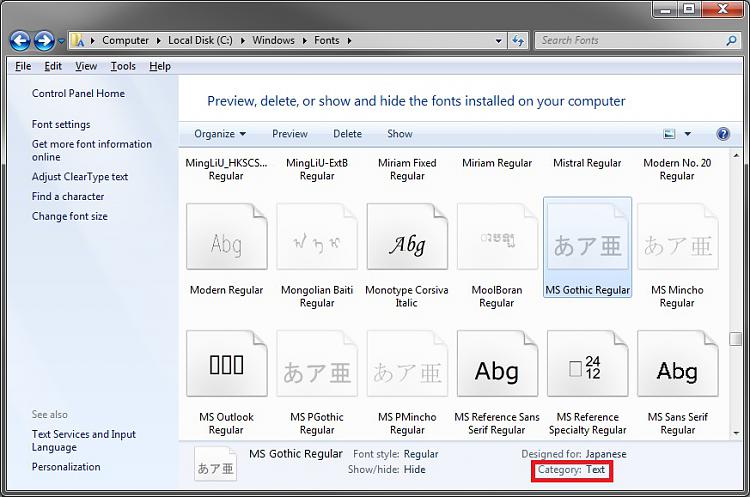
Task: Open the Personalization link
Action: (66, 466)
